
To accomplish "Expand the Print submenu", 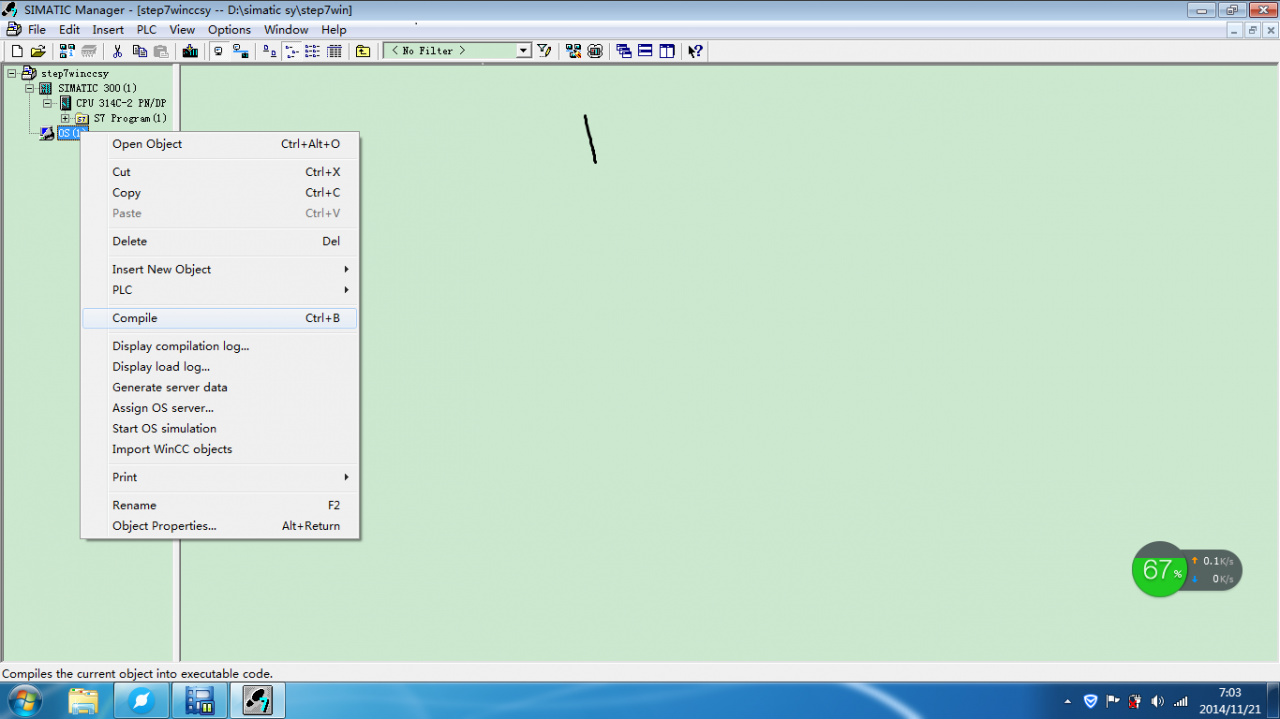I will pos(220,477).
